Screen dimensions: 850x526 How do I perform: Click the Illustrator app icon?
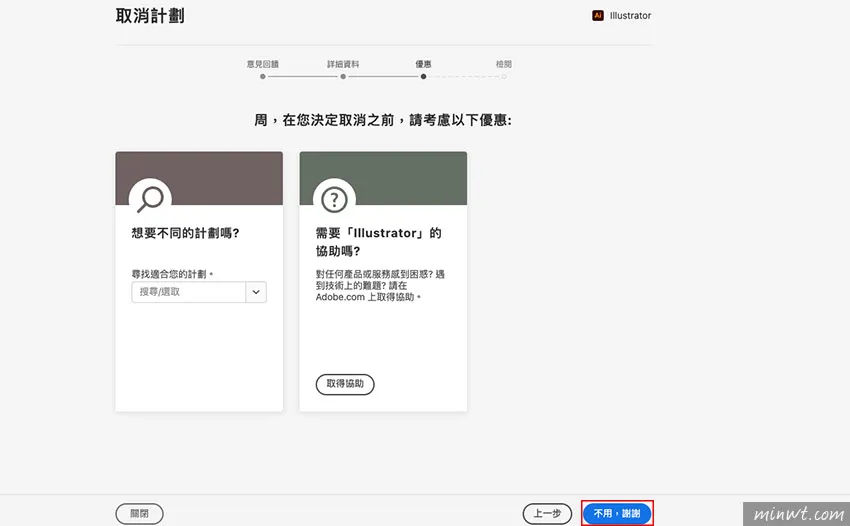[x=598, y=16]
